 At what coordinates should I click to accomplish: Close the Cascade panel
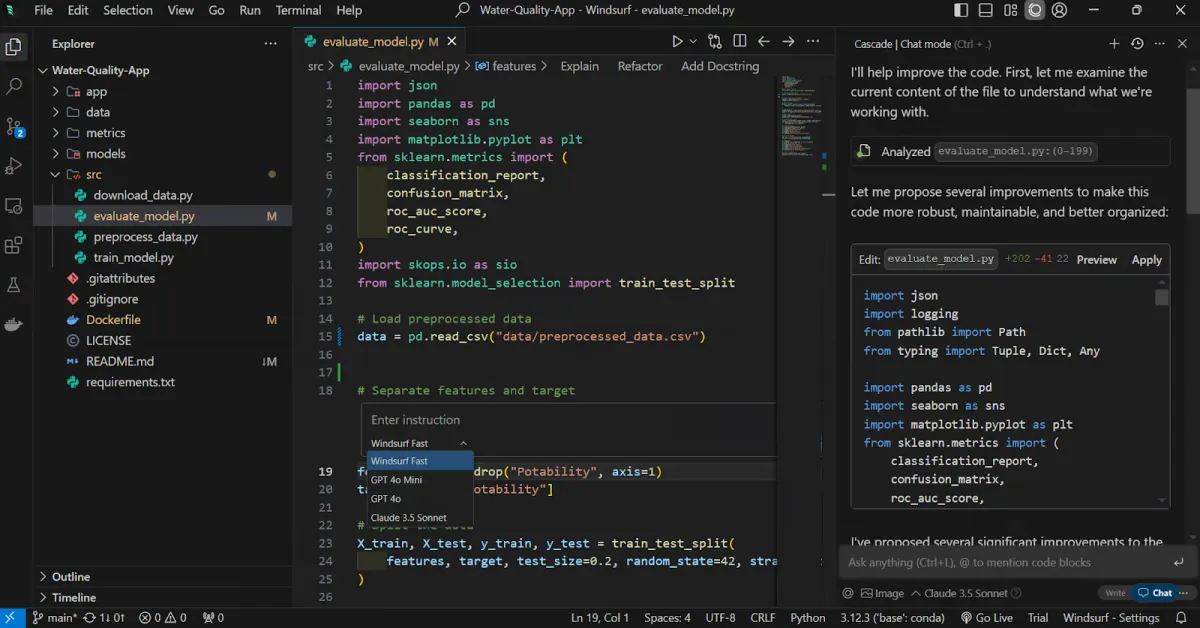[1182, 44]
